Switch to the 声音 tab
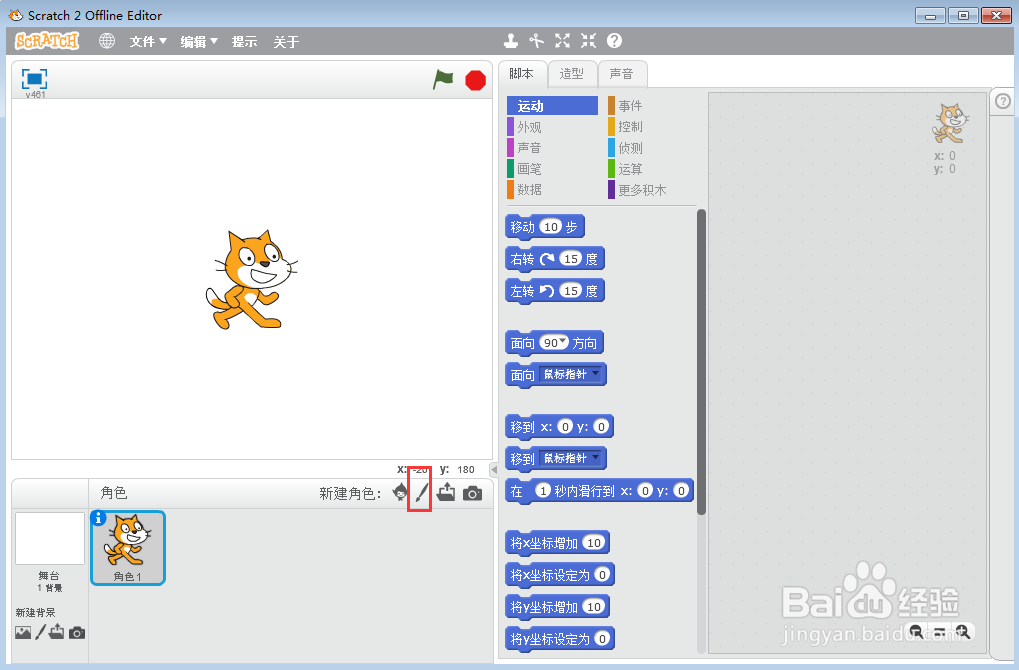Image resolution: width=1019 pixels, height=670 pixels. pos(622,73)
